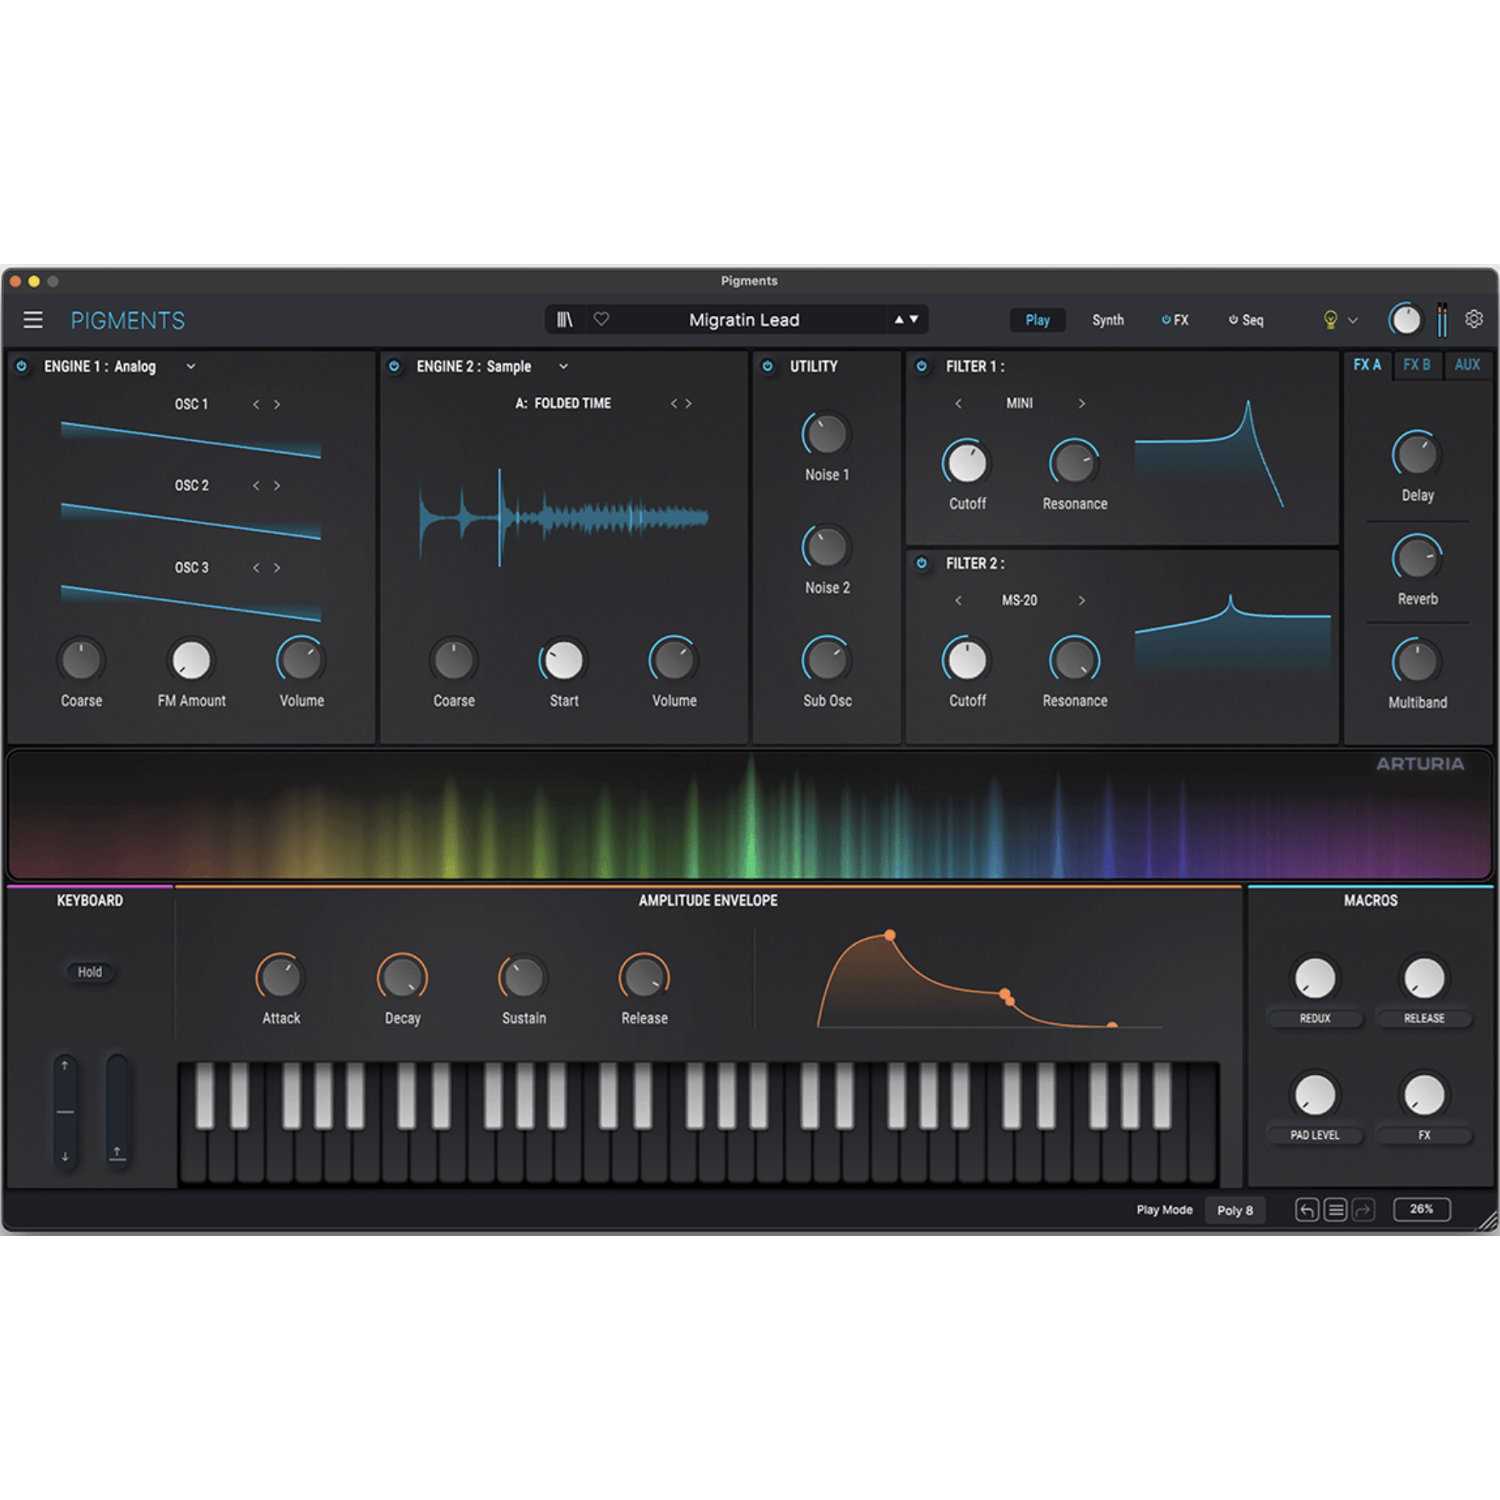Select the FX B tab
Viewport: 1500px width, 1500px height.
(1417, 365)
